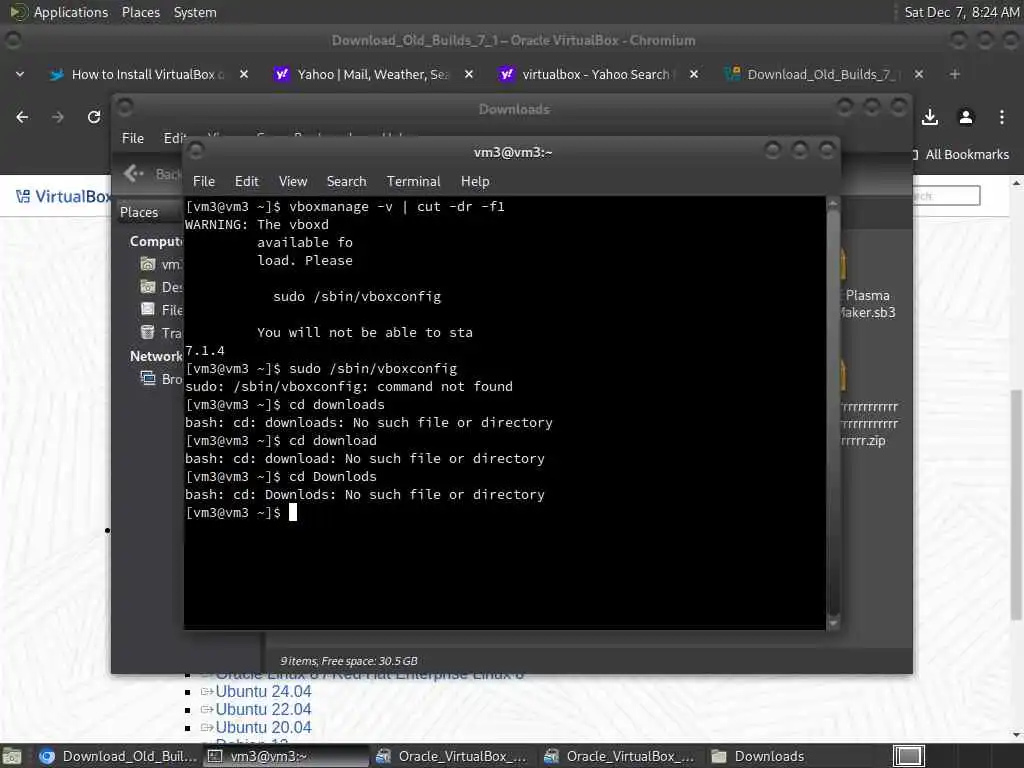Viewport: 1024px width, 768px height.
Task: Select the vm3 home folder icon in sidebar
Action: click(x=148, y=264)
